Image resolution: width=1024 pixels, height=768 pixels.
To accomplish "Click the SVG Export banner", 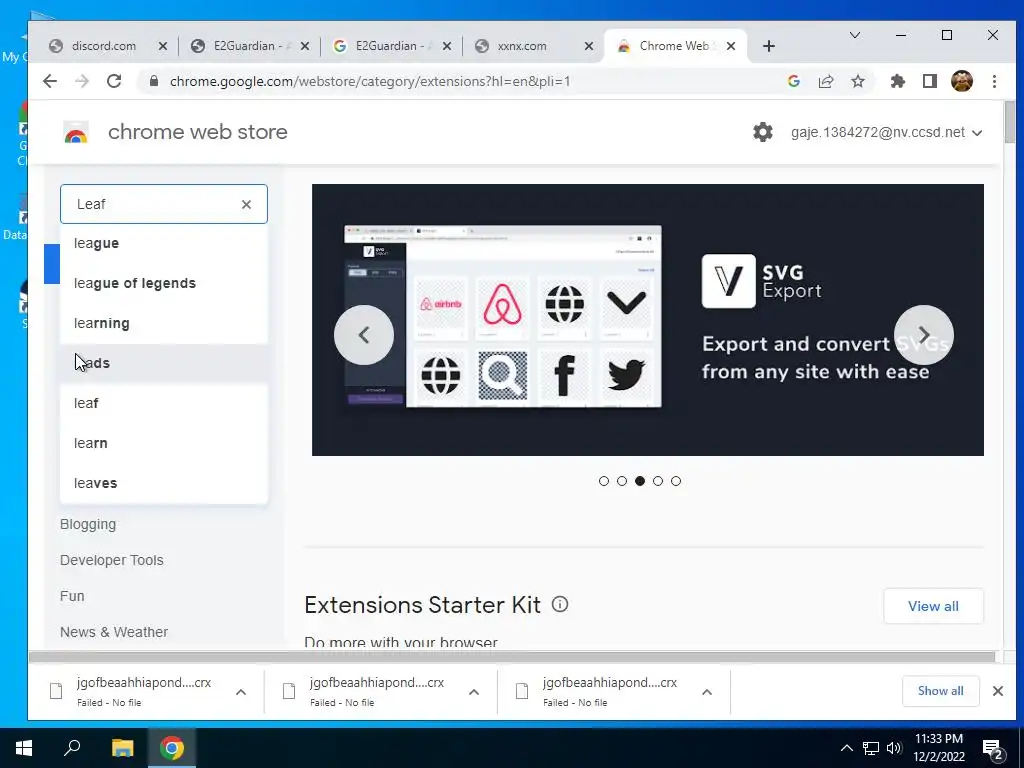I will [x=648, y=320].
